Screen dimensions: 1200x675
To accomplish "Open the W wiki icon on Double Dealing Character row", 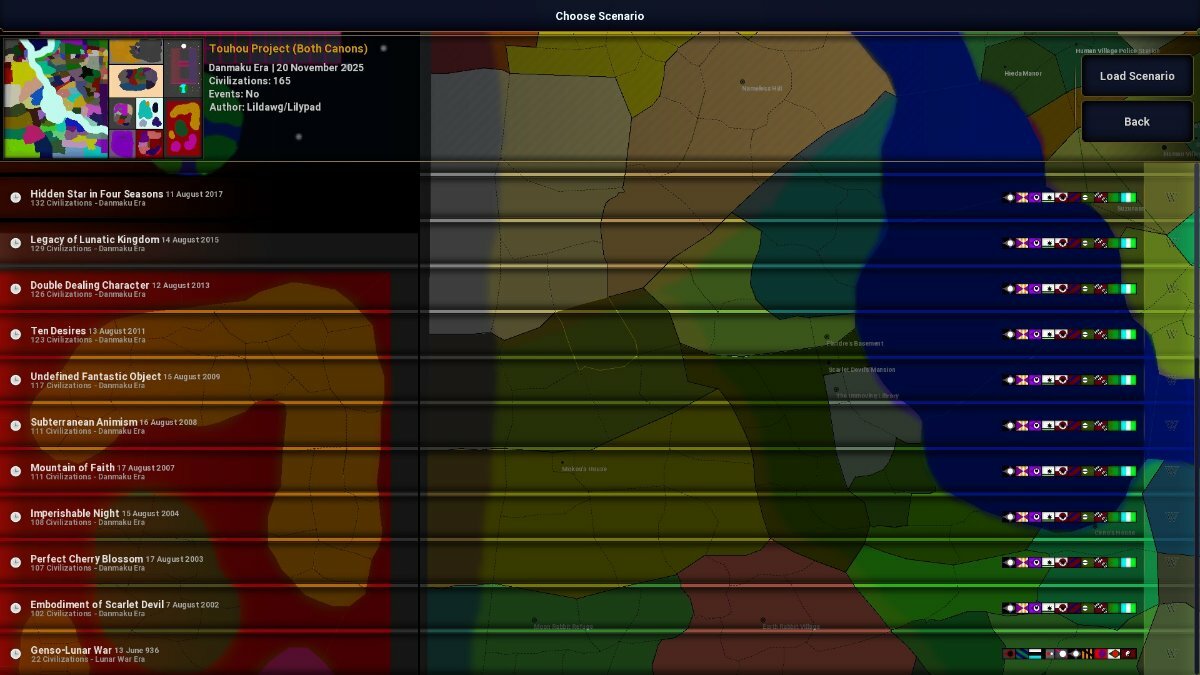I will coord(1171,289).
